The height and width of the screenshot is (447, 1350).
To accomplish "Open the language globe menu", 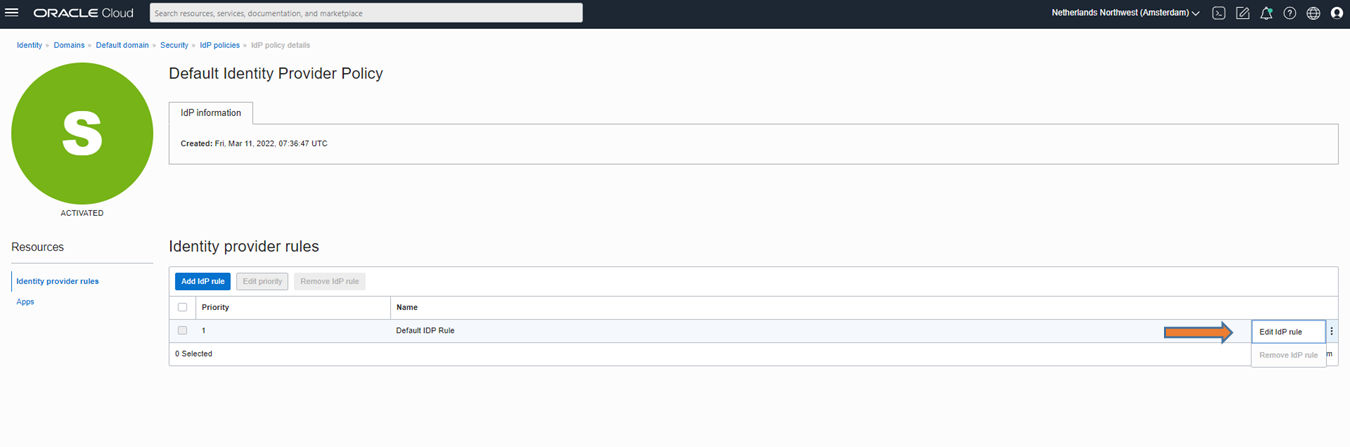I will click(1313, 13).
